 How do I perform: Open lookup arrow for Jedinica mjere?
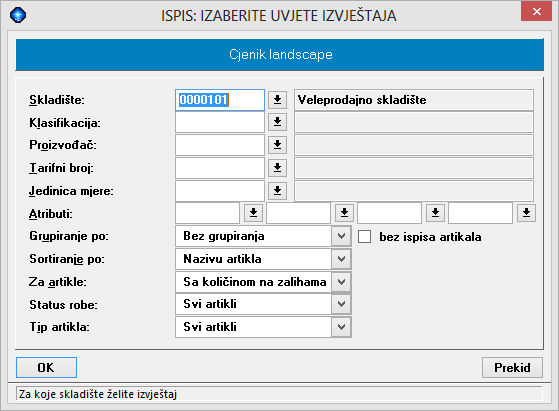point(277,191)
